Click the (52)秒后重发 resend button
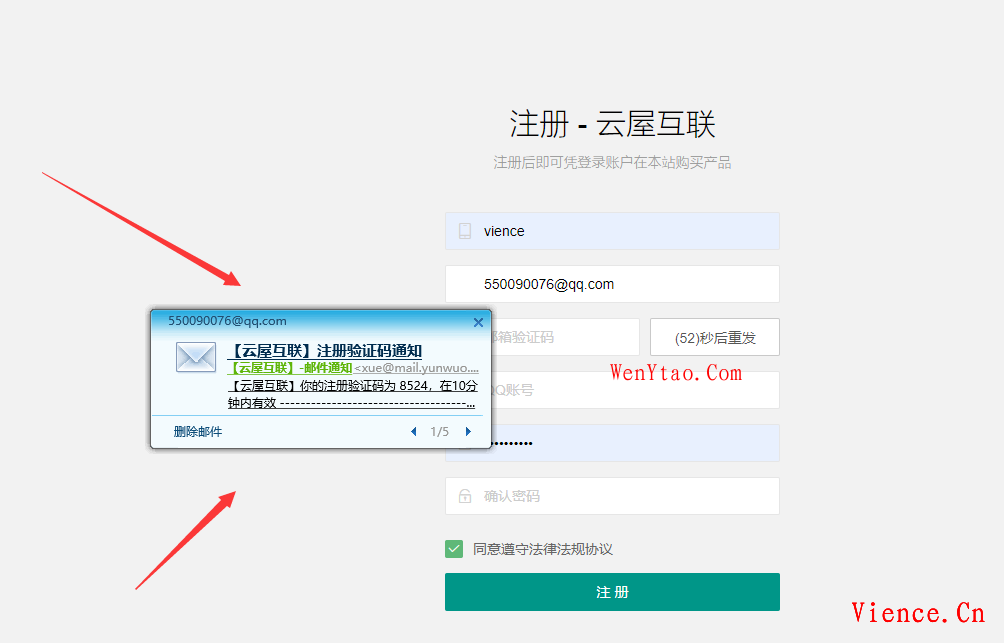 point(715,337)
